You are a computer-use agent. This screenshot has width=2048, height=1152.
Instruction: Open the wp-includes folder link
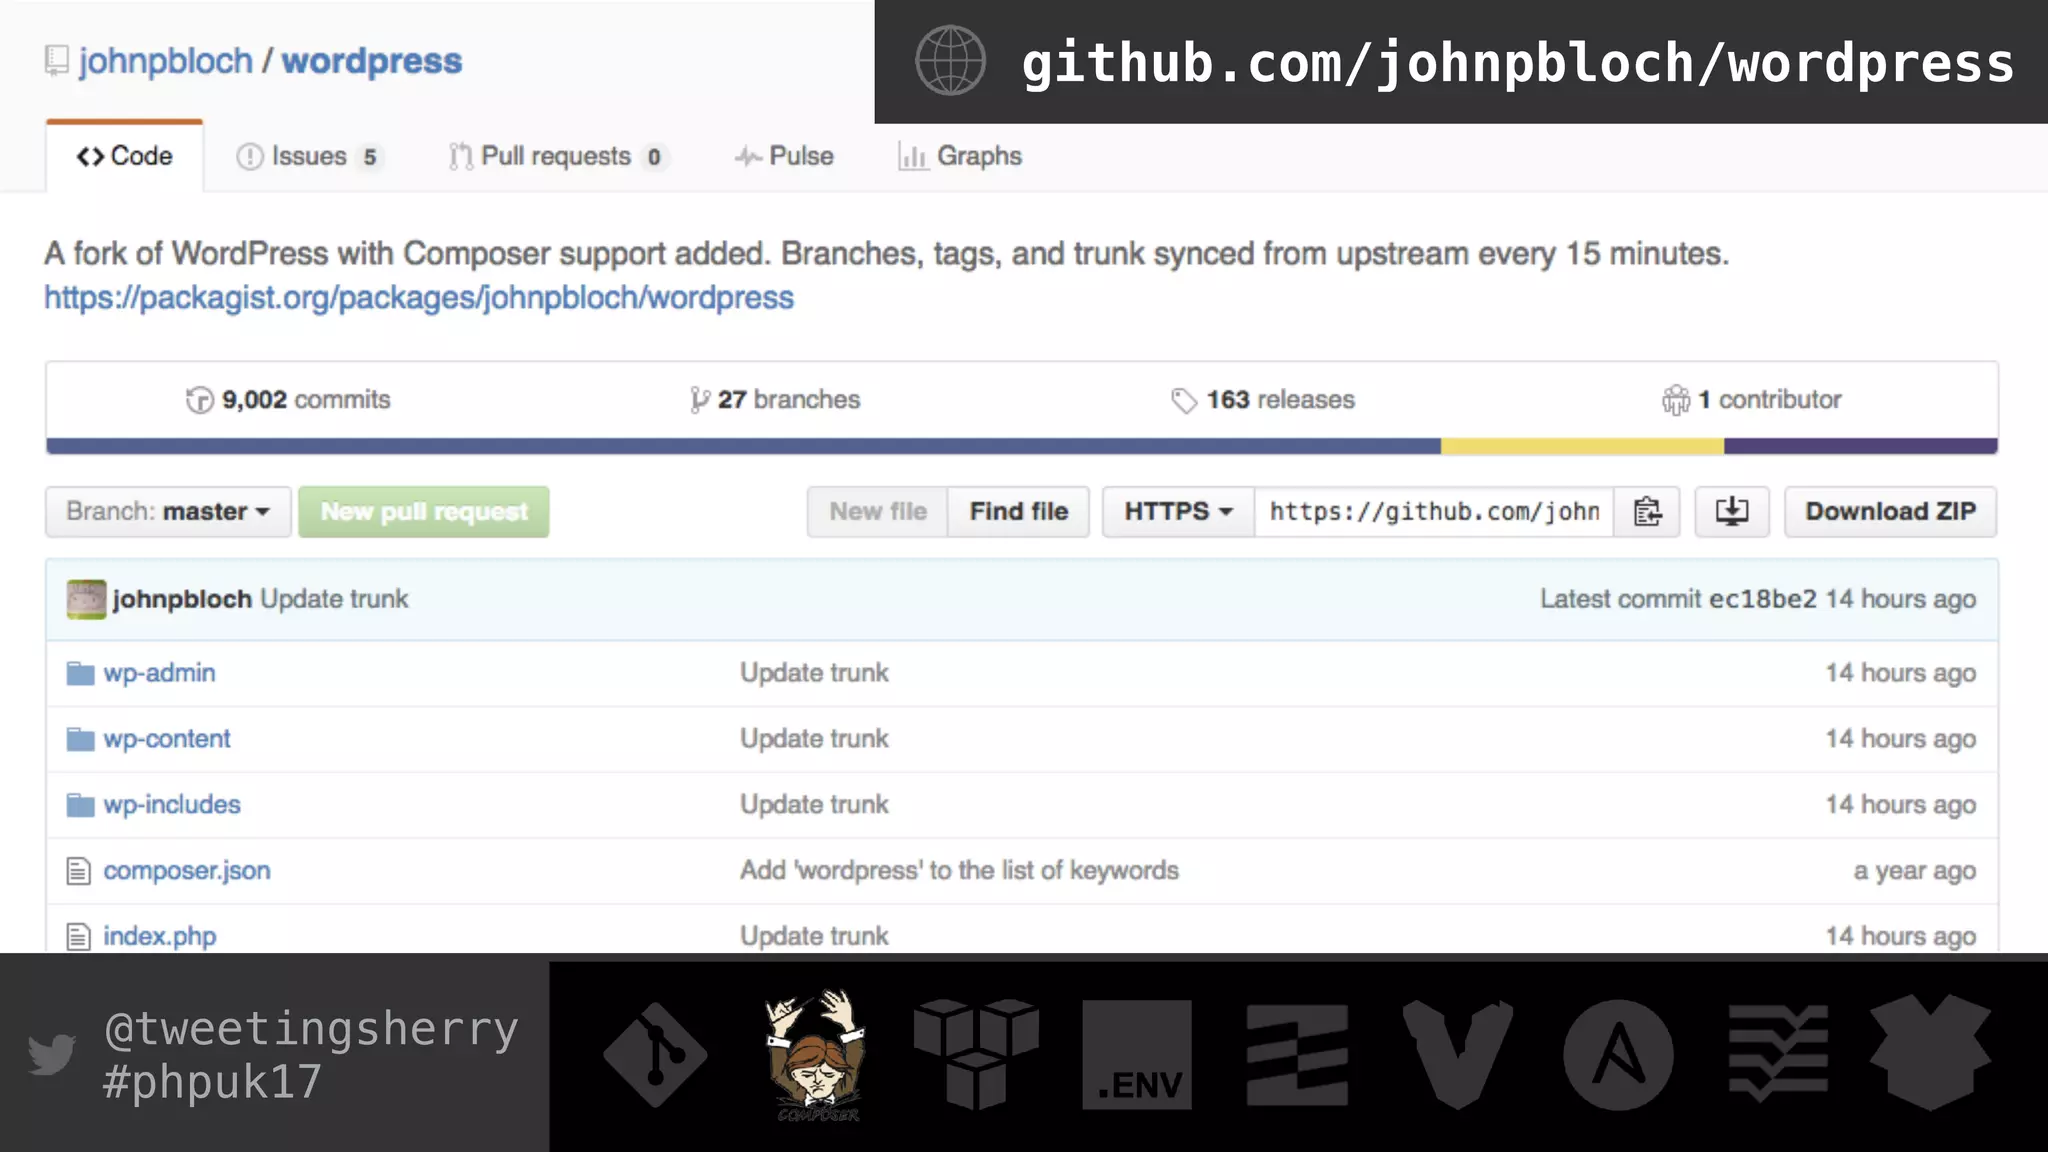pyautogui.click(x=172, y=805)
